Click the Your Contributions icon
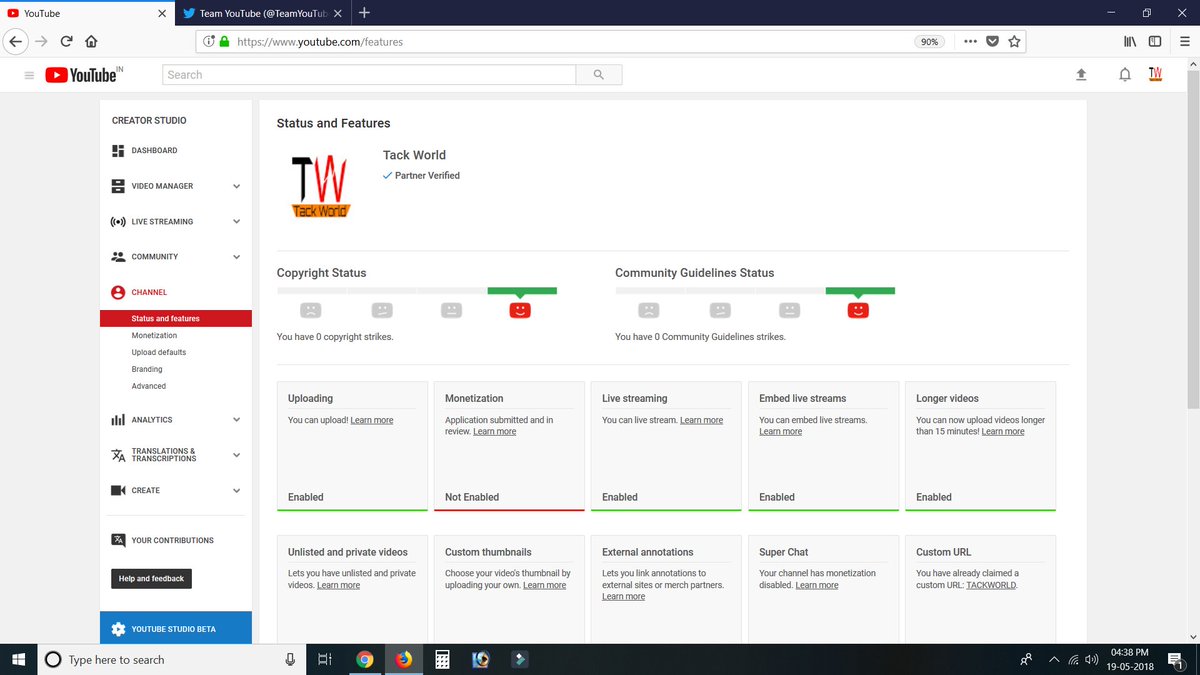1200x675 pixels. [x=118, y=540]
